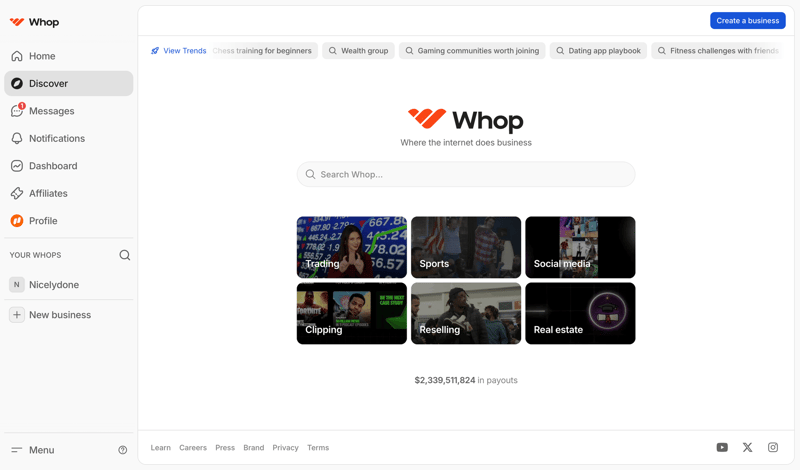Open Home from the sidebar
This screenshot has height=470, width=800.
click(x=68, y=56)
